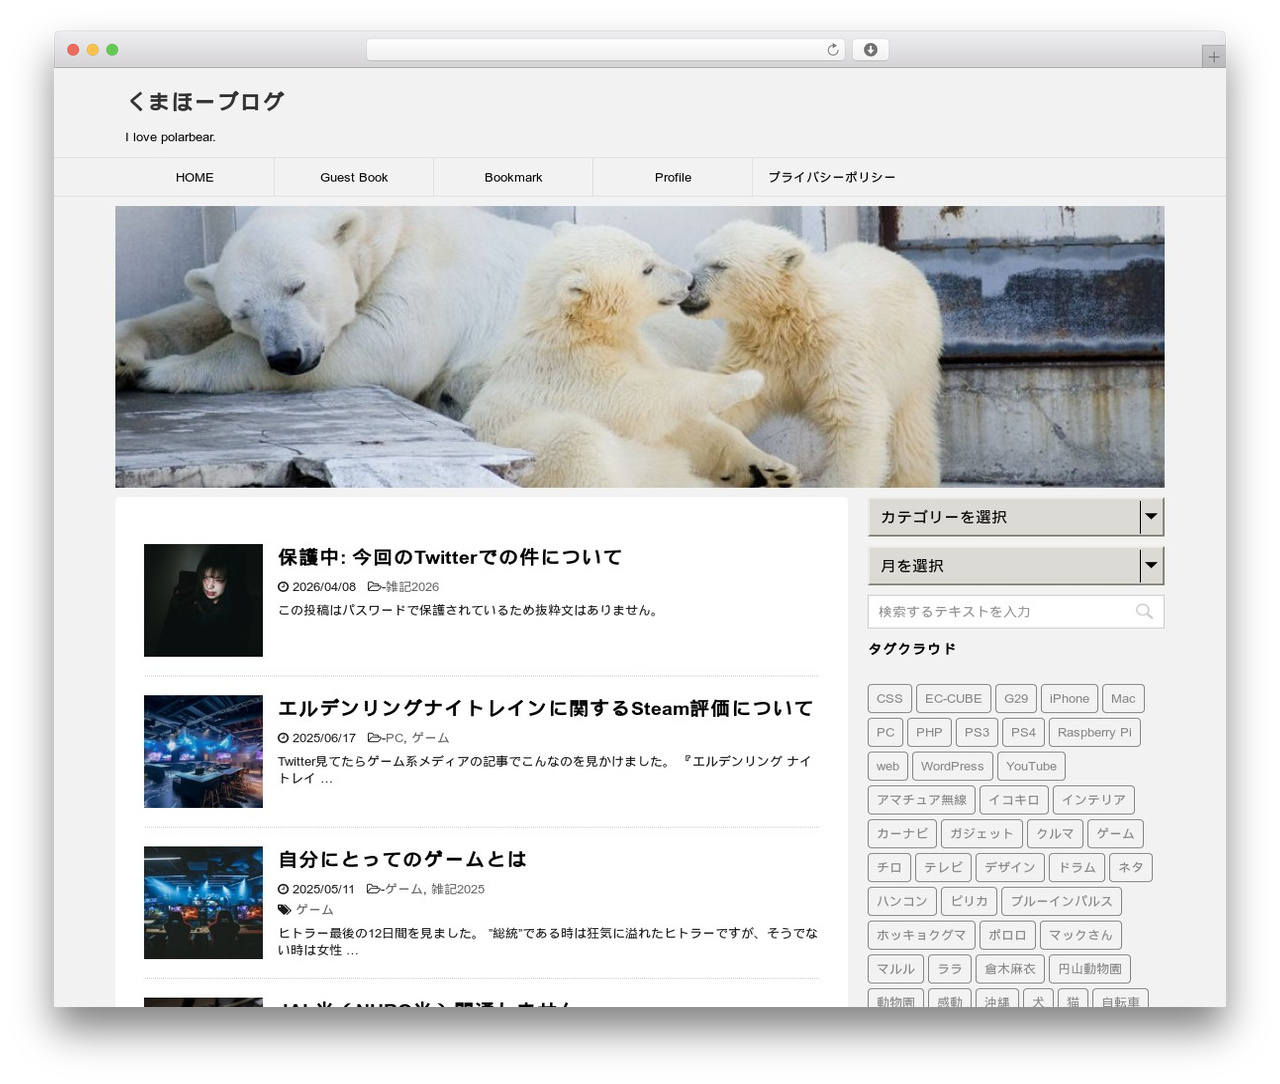Open the Bookmark menu item
The width and height of the screenshot is (1280, 1084).
tap(513, 177)
